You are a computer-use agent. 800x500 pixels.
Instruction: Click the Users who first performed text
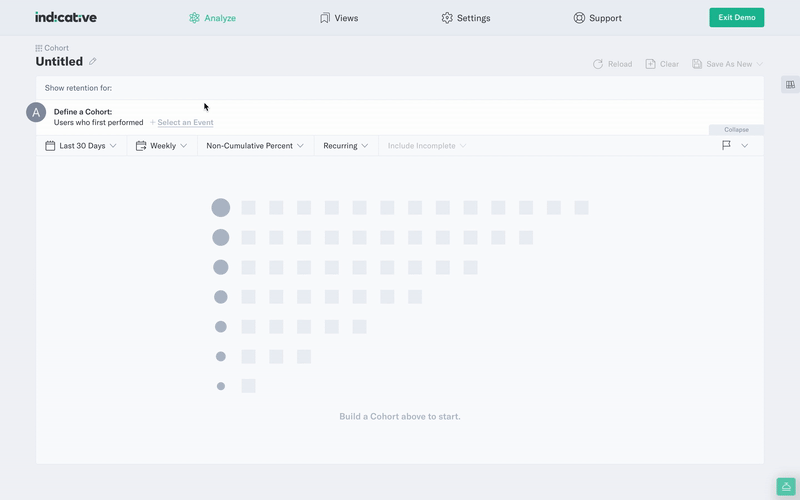98,122
